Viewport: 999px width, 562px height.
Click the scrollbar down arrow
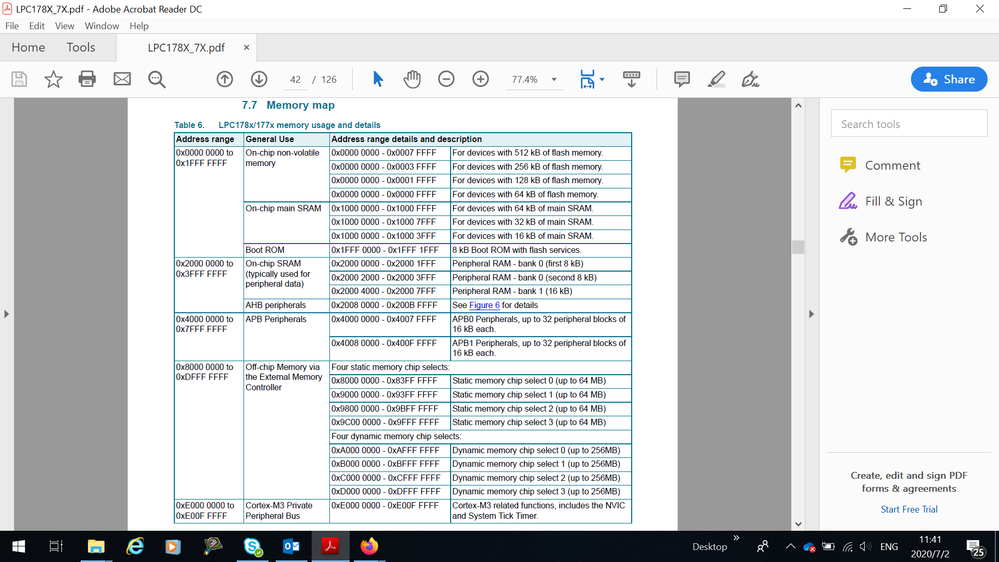click(798, 524)
